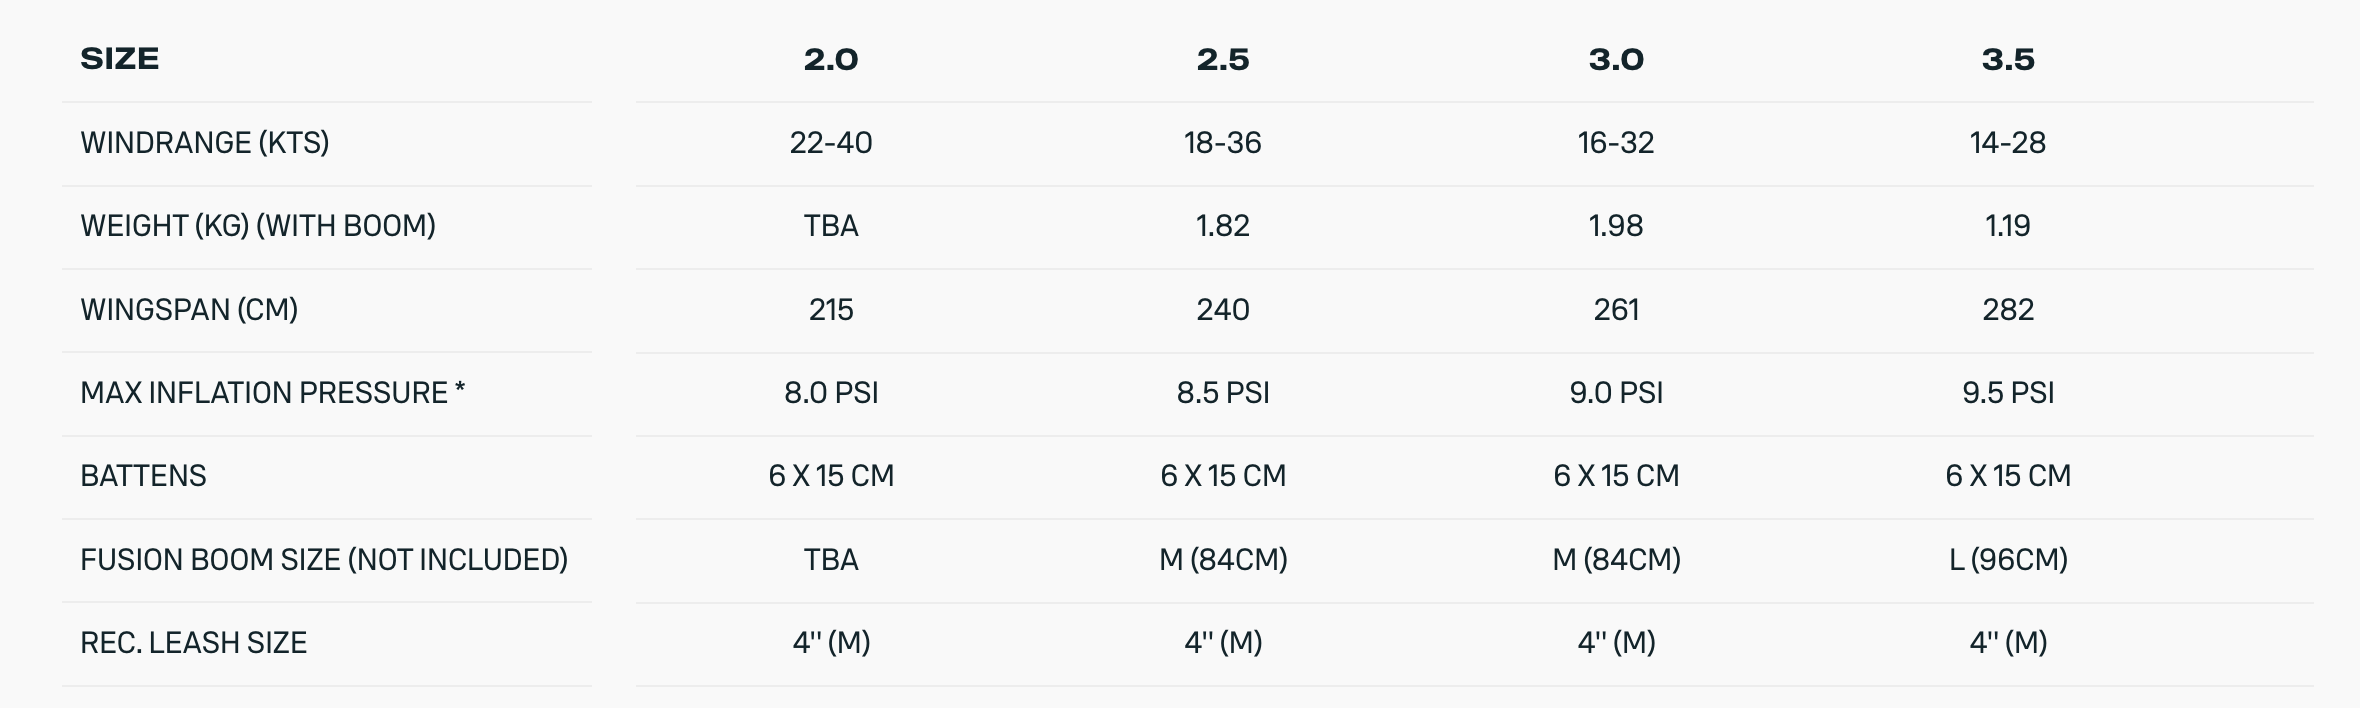The height and width of the screenshot is (708, 2360).
Task: Select the 2.0 size column header
Action: click(831, 60)
